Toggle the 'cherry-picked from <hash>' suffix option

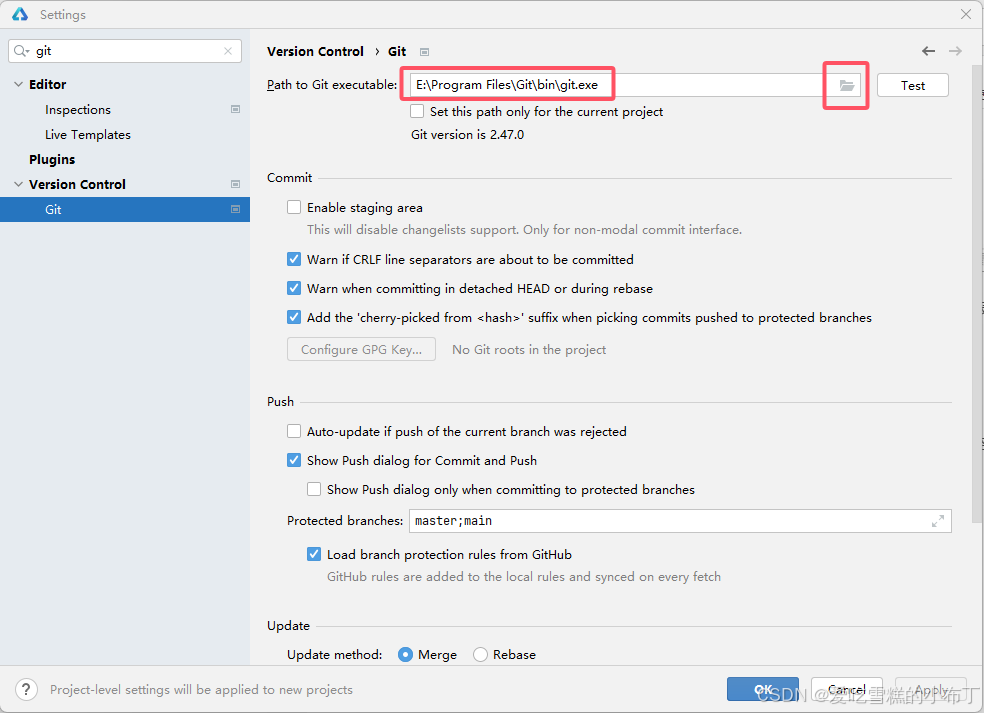[294, 317]
